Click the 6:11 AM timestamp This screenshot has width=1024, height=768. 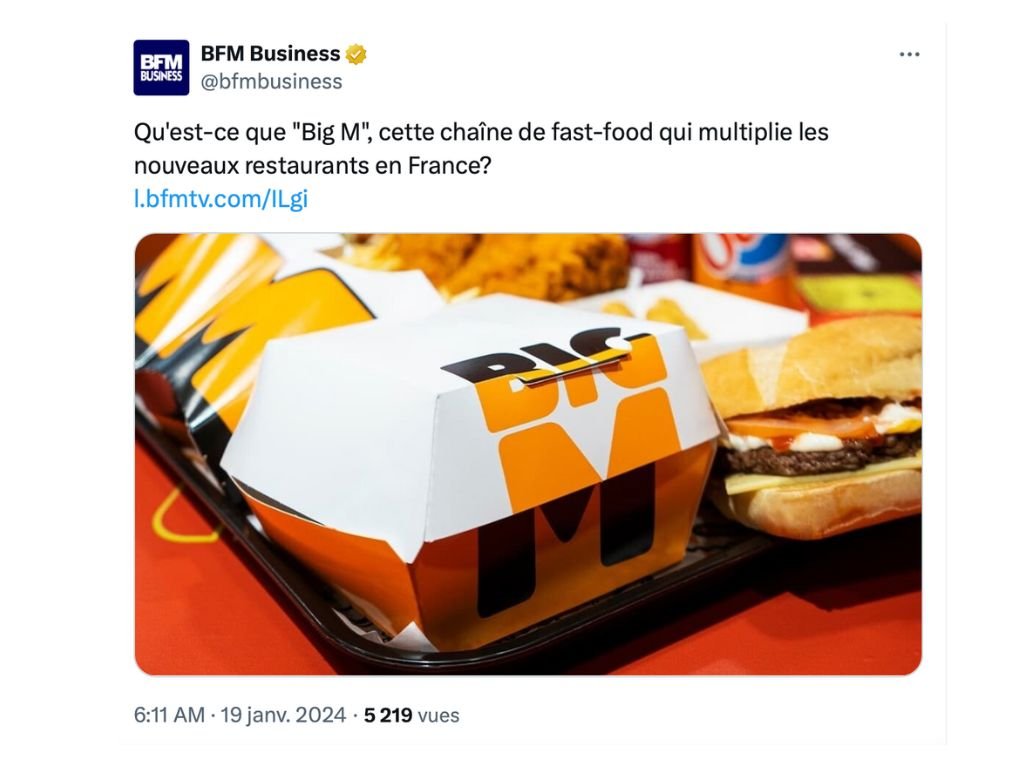pos(169,715)
